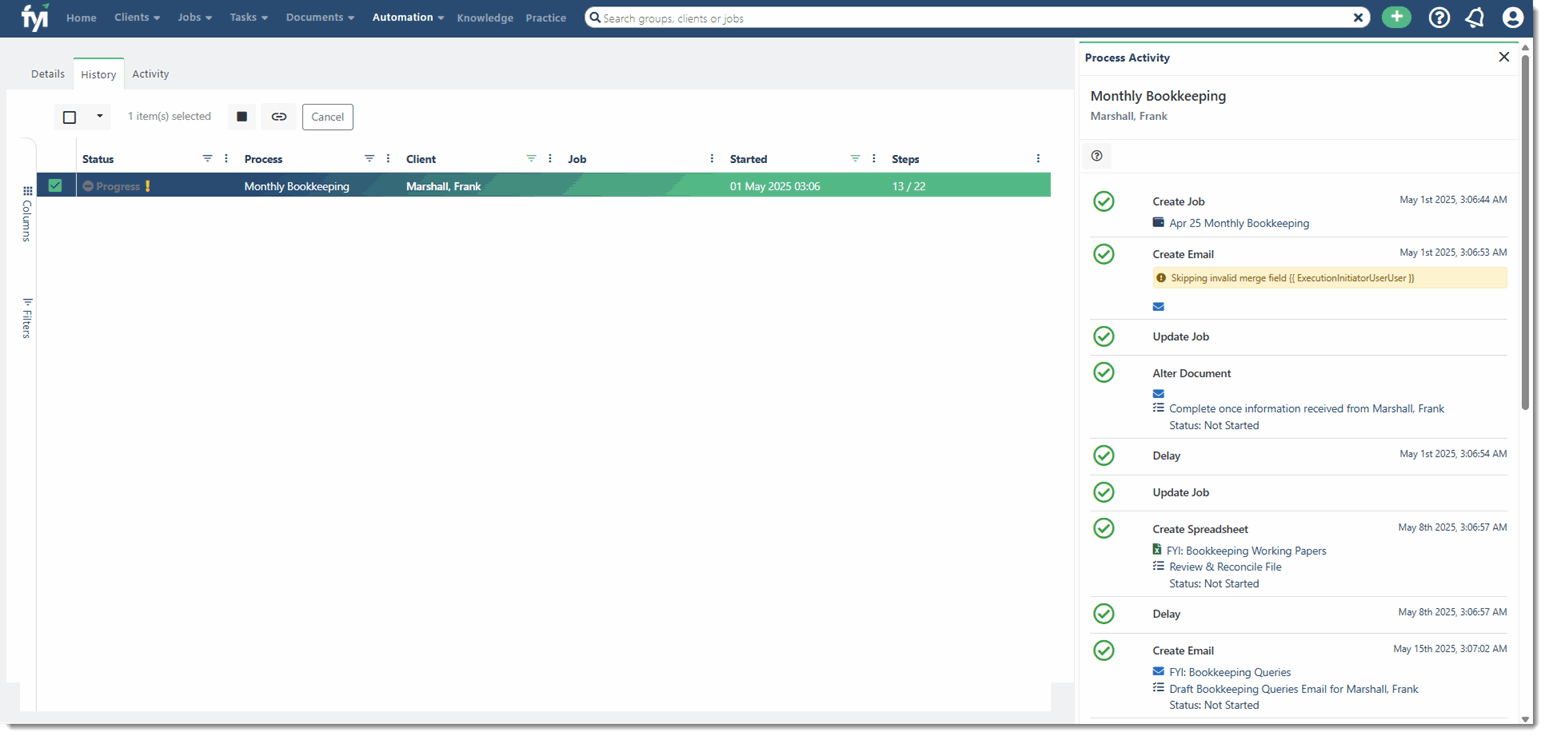The height and width of the screenshot is (736, 1545).
Task: Toggle the select-all checkbox
Action: point(69,117)
